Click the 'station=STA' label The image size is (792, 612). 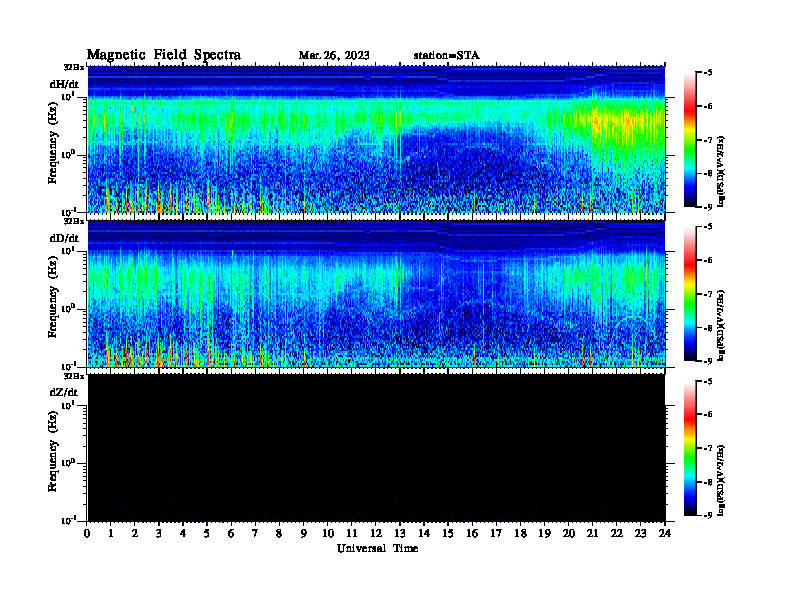tap(447, 55)
